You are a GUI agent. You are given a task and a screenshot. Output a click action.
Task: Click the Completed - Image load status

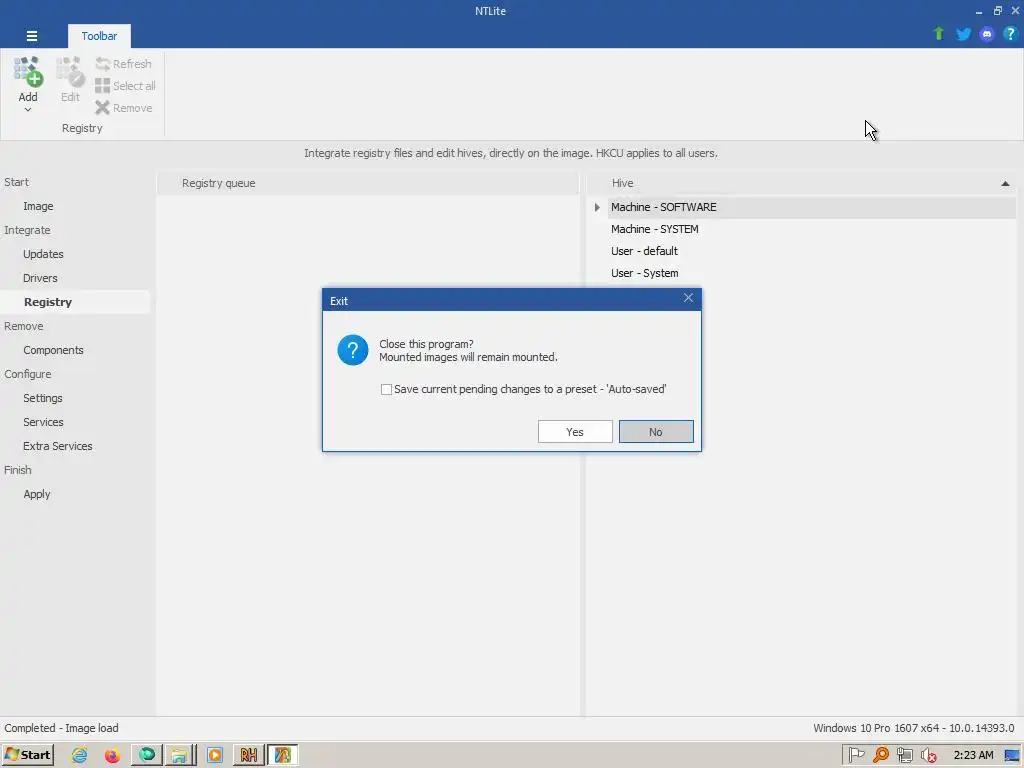pos(61,728)
